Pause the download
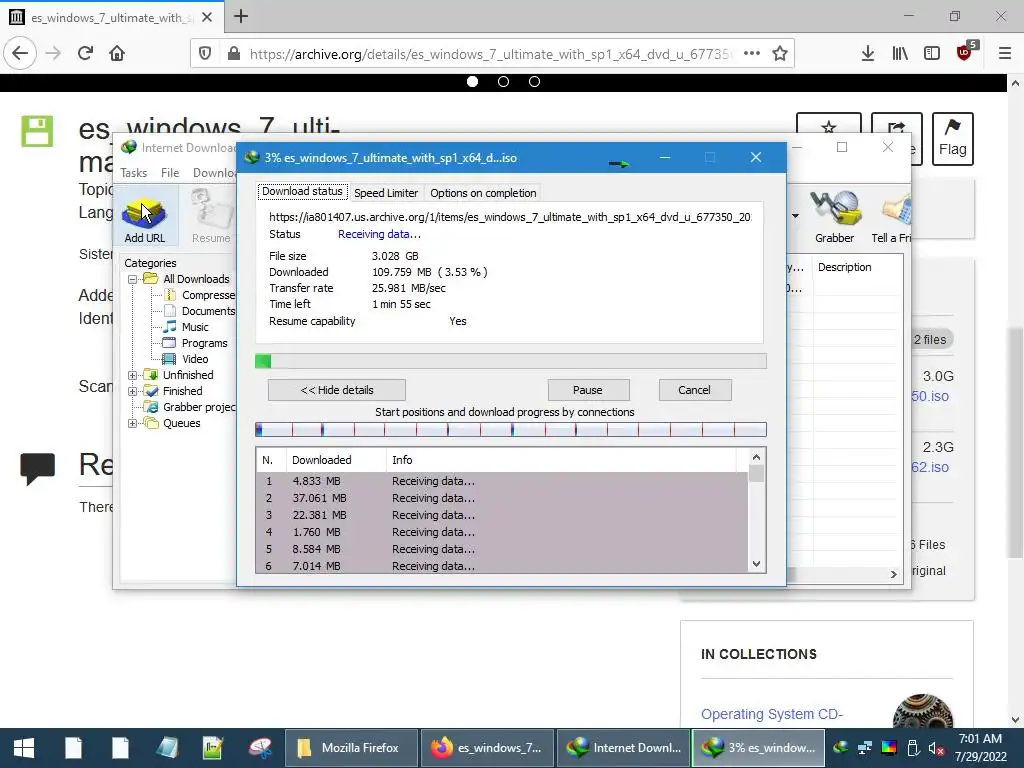The height and width of the screenshot is (768, 1024). pyautogui.click(x=588, y=390)
